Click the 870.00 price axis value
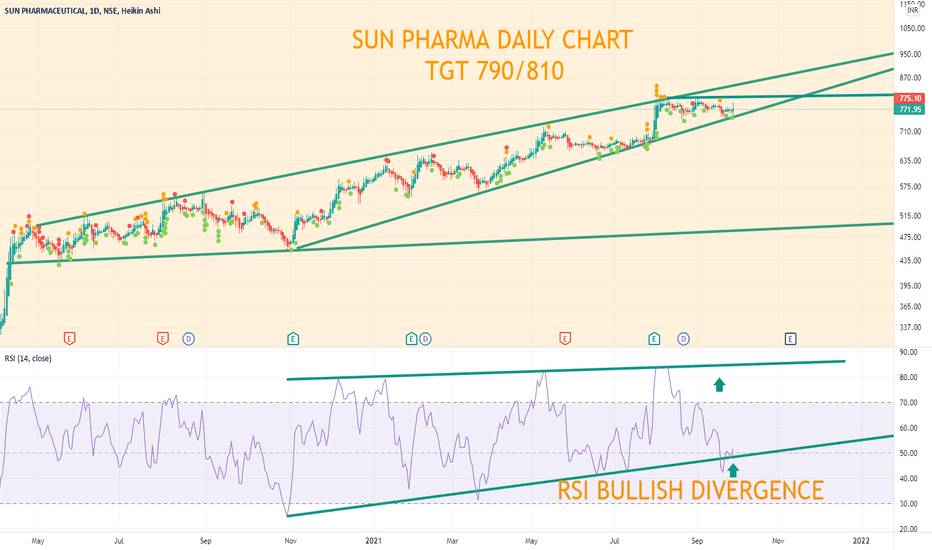This screenshot has width=932, height=550. pos(910,78)
